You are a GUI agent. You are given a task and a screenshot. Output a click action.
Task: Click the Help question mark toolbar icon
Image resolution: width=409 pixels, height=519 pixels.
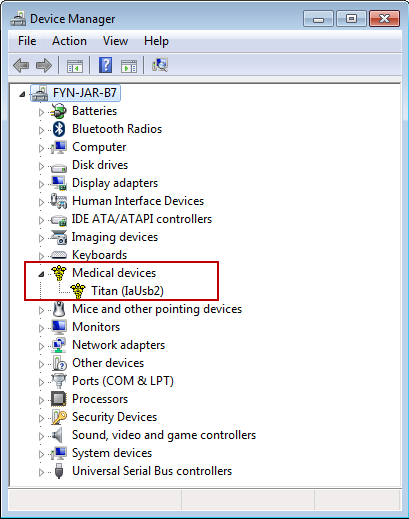[105, 65]
